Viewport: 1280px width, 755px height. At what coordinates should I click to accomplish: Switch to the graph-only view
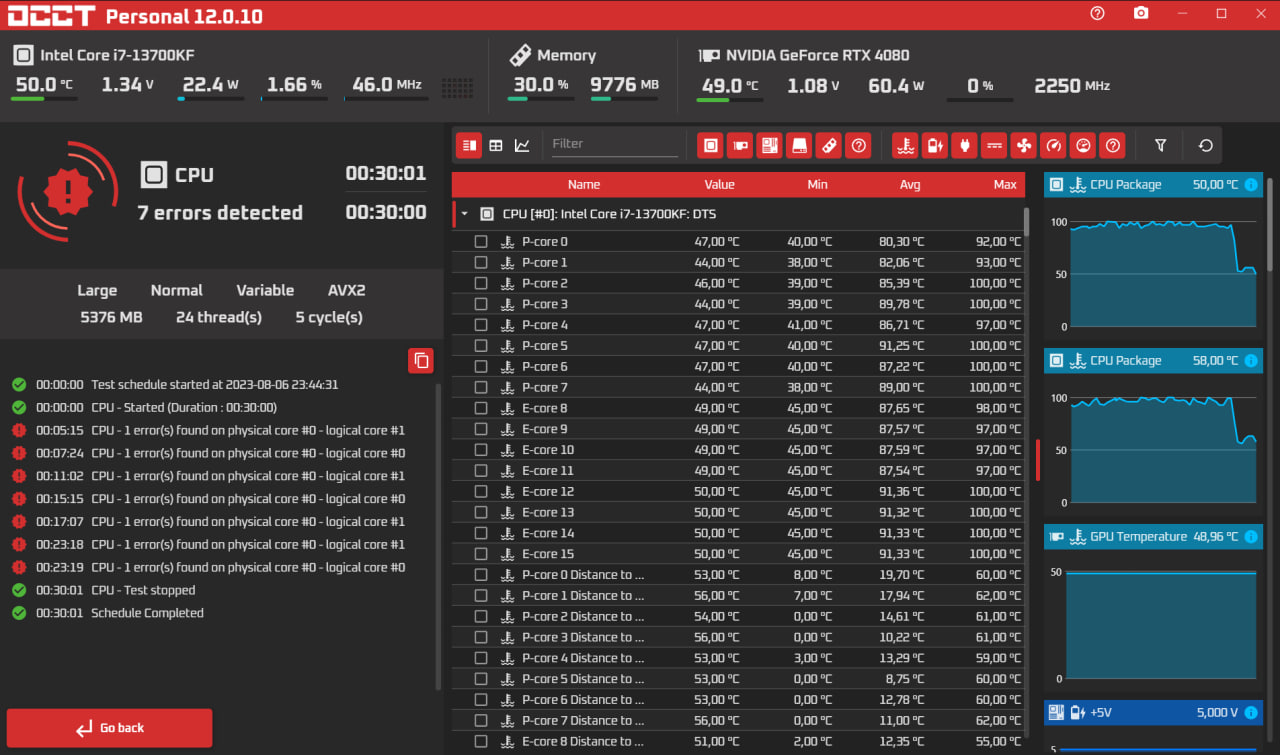coord(522,145)
